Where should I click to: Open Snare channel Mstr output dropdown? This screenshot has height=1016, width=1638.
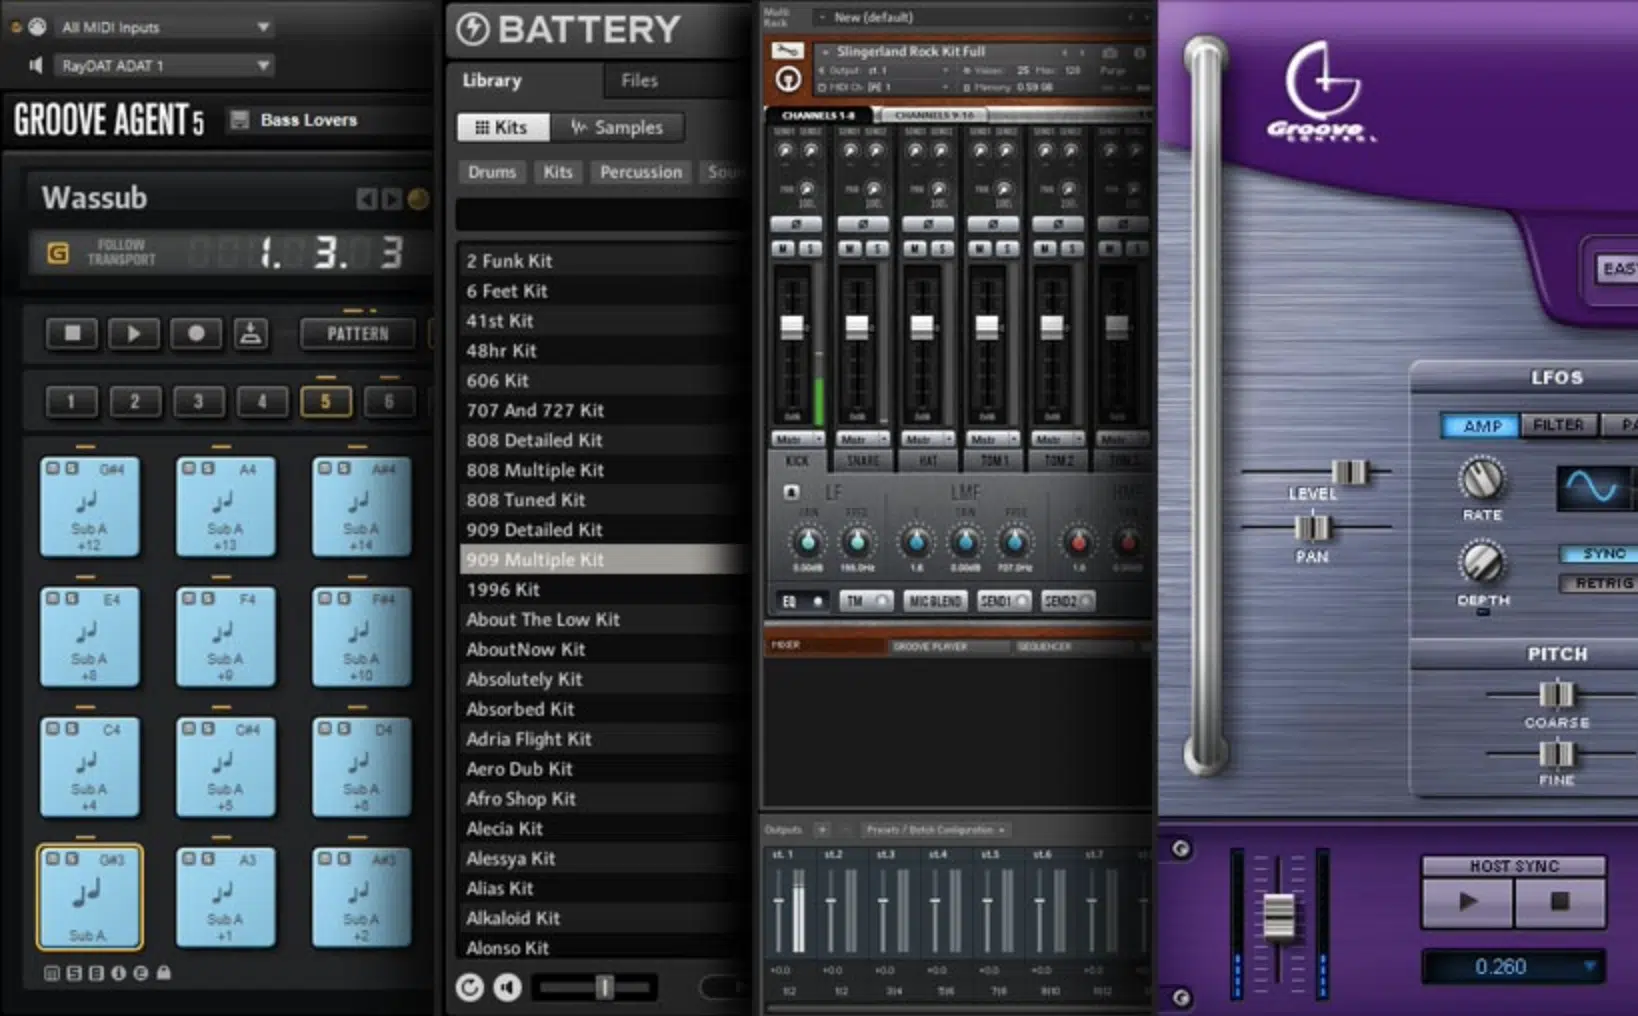(x=862, y=439)
